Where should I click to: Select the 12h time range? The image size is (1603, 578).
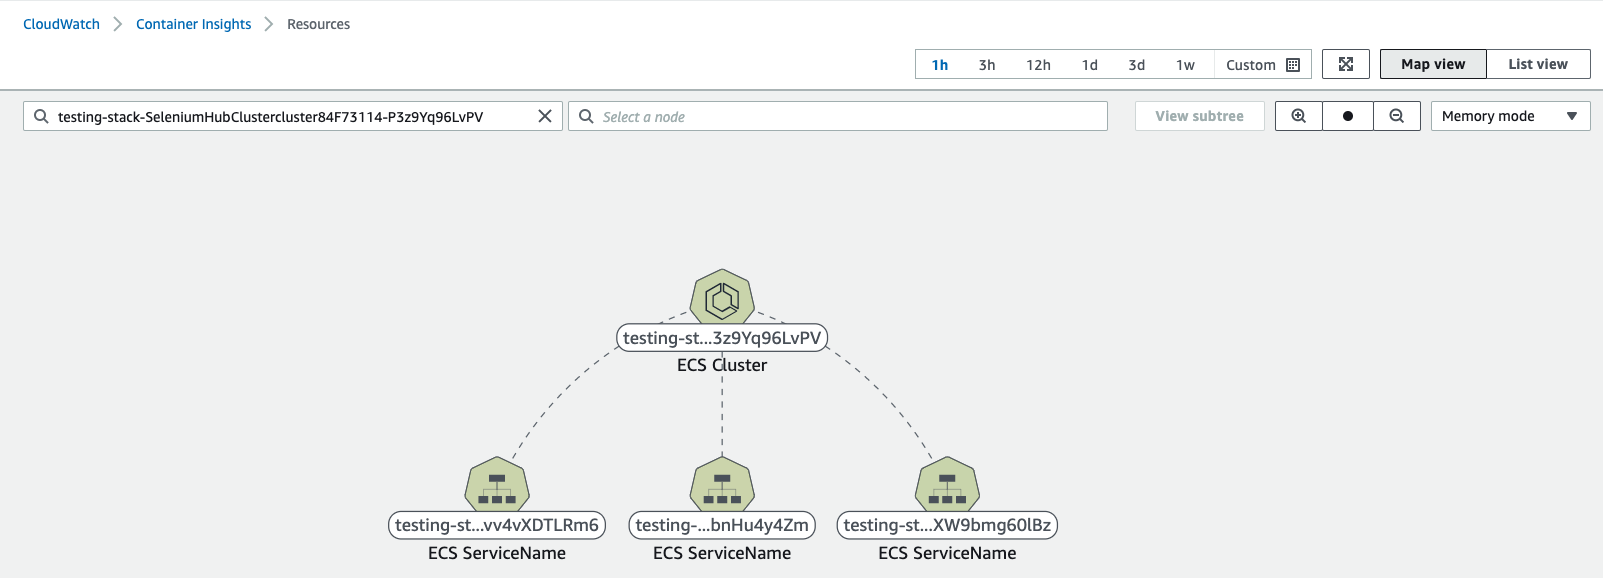(1038, 65)
